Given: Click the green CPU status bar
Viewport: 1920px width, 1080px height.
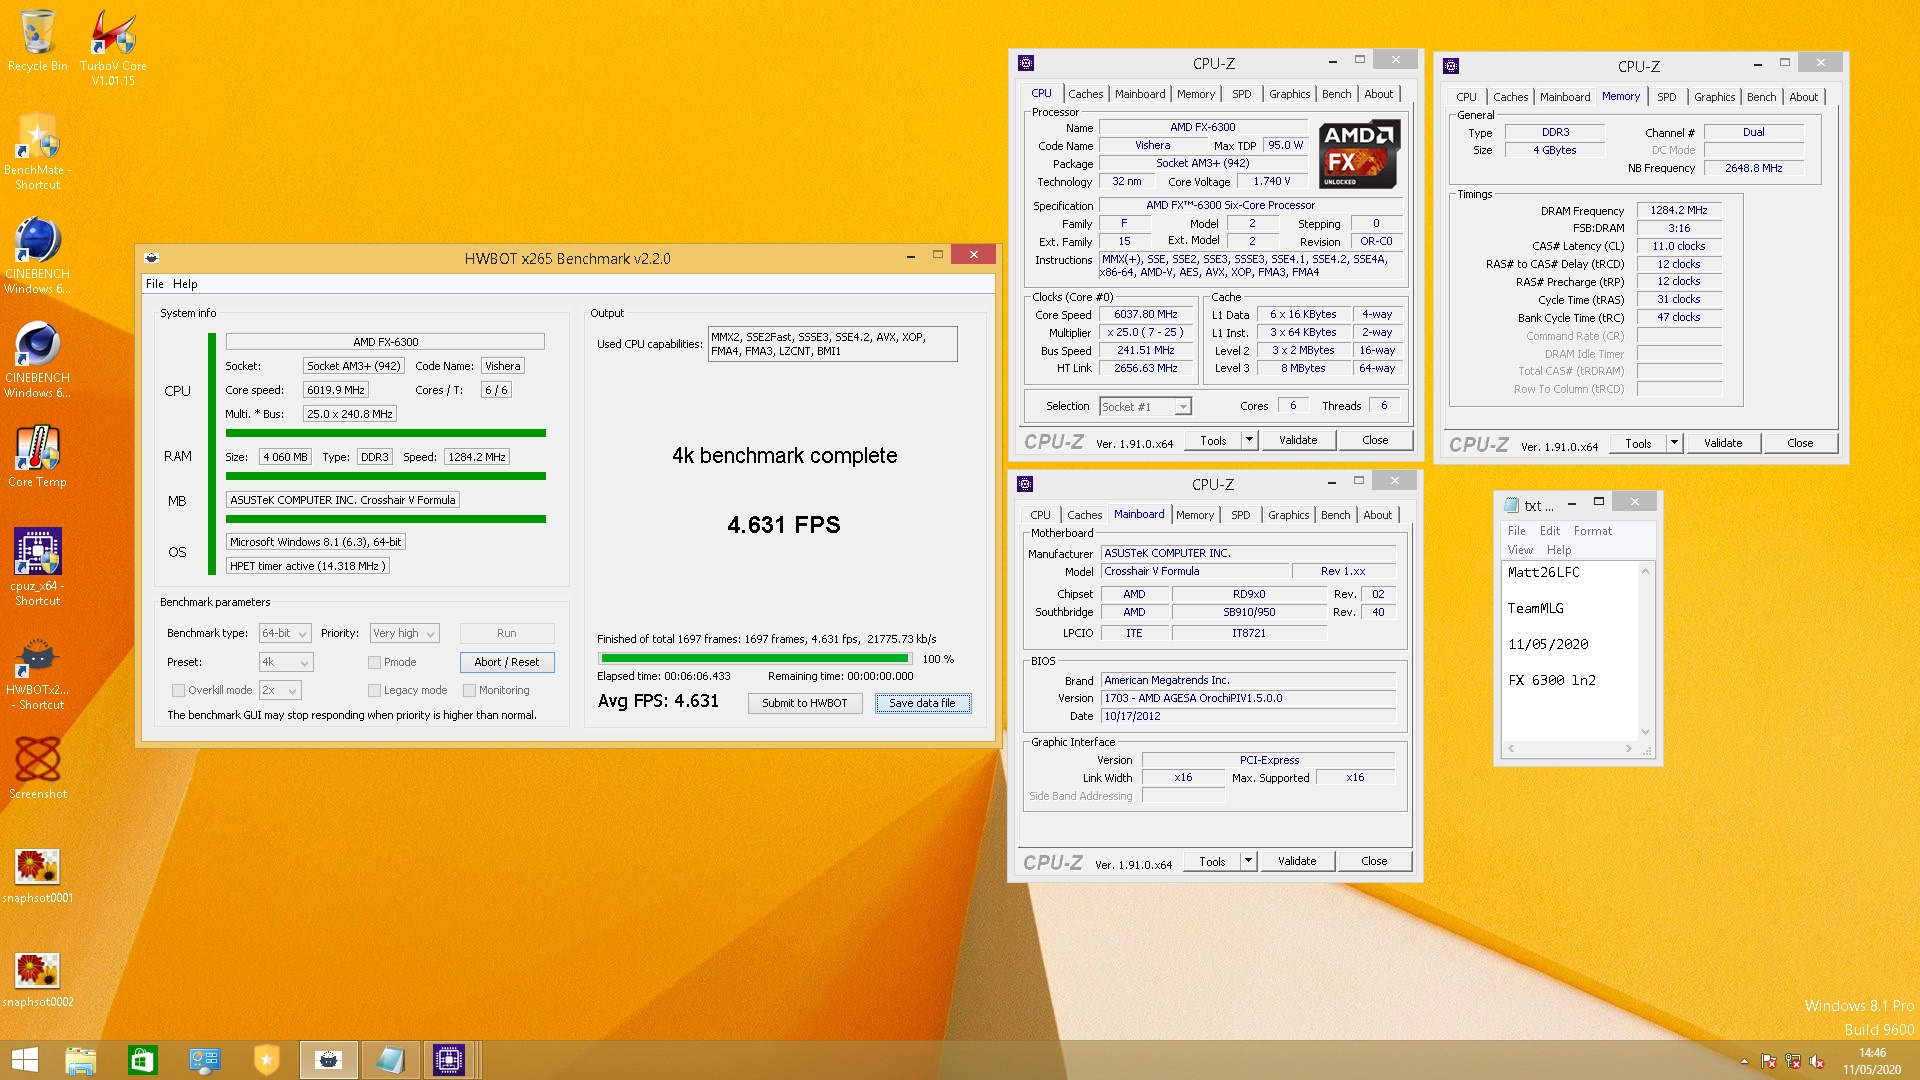Looking at the screenshot, I should point(385,433).
